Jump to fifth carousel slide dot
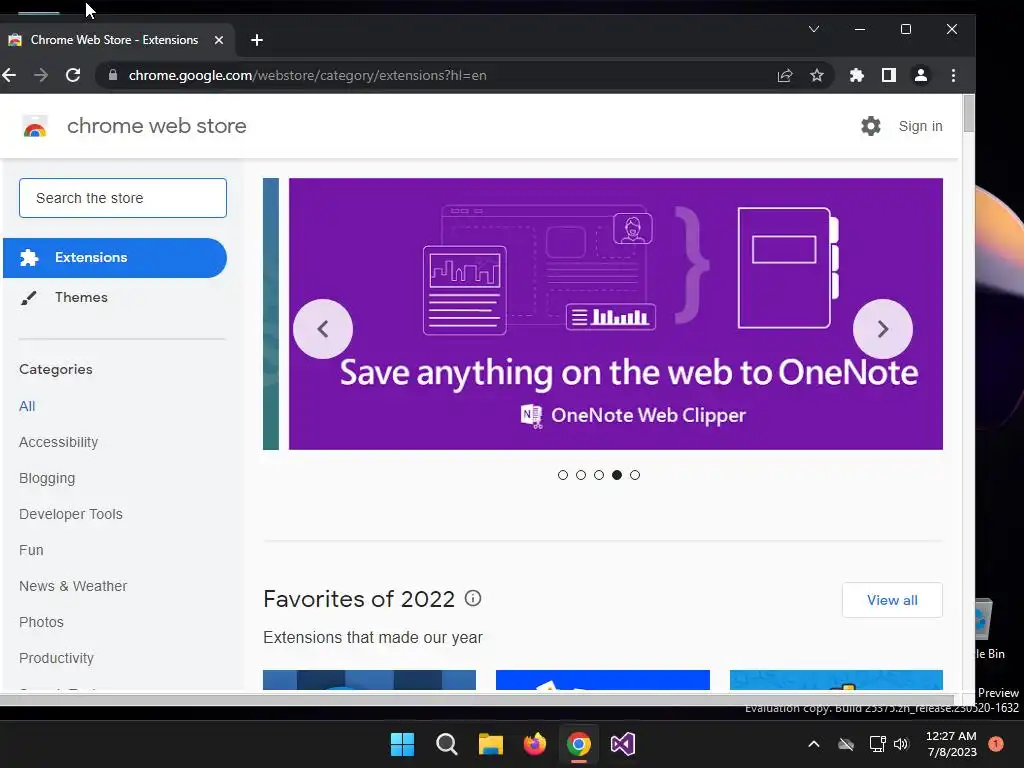The image size is (1024, 768). 635,475
